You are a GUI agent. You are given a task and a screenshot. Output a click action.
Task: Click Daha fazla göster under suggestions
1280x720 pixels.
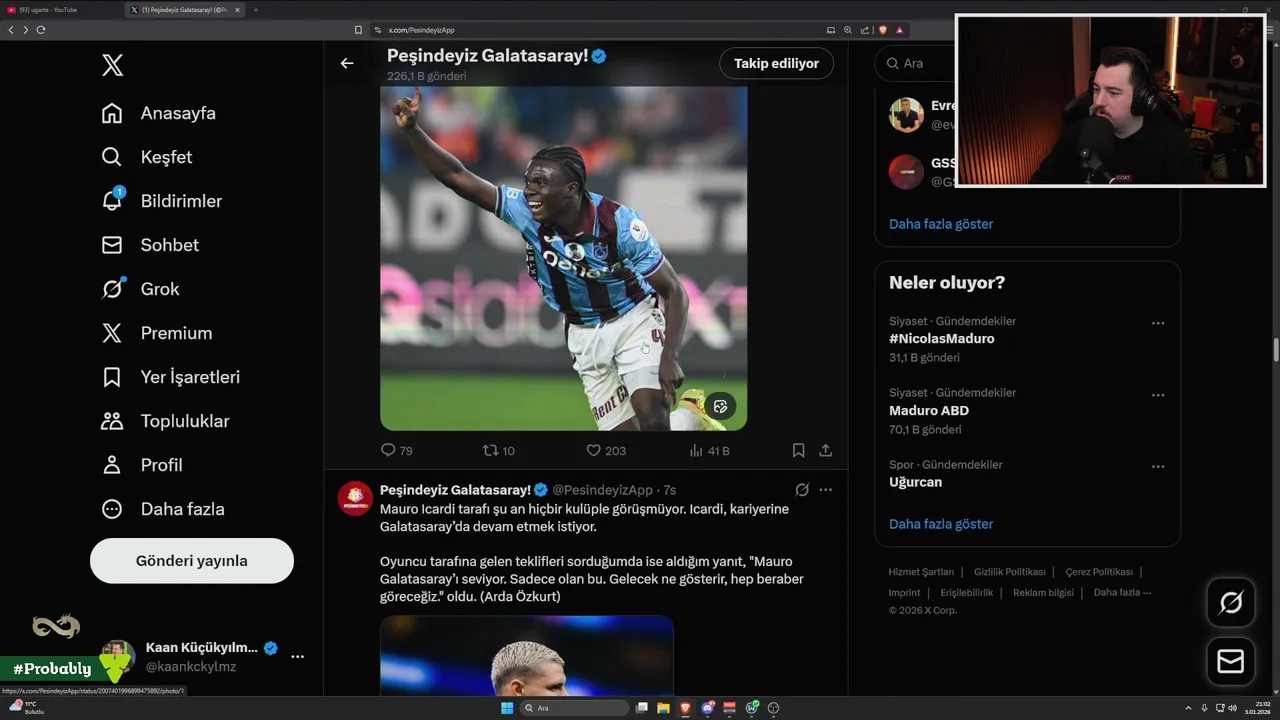pos(941,224)
